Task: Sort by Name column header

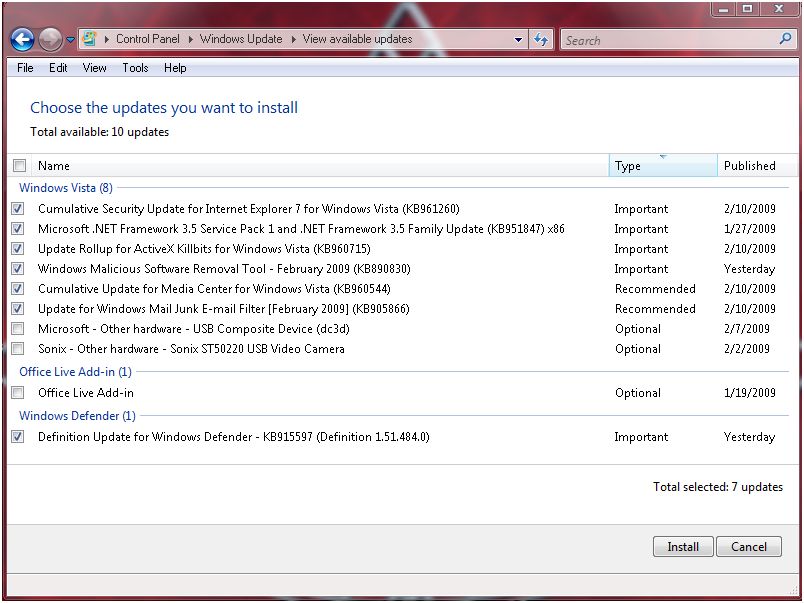Action: (320, 166)
